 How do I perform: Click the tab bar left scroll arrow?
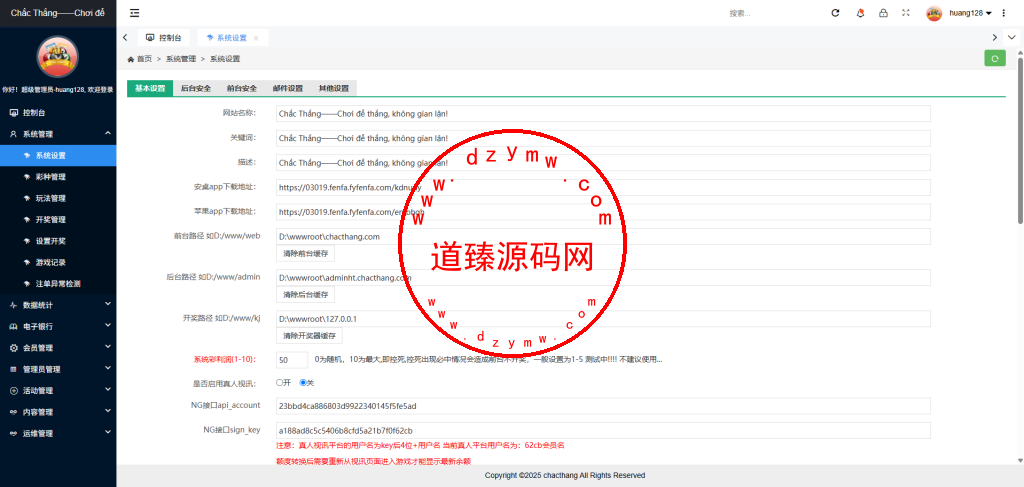[x=125, y=38]
